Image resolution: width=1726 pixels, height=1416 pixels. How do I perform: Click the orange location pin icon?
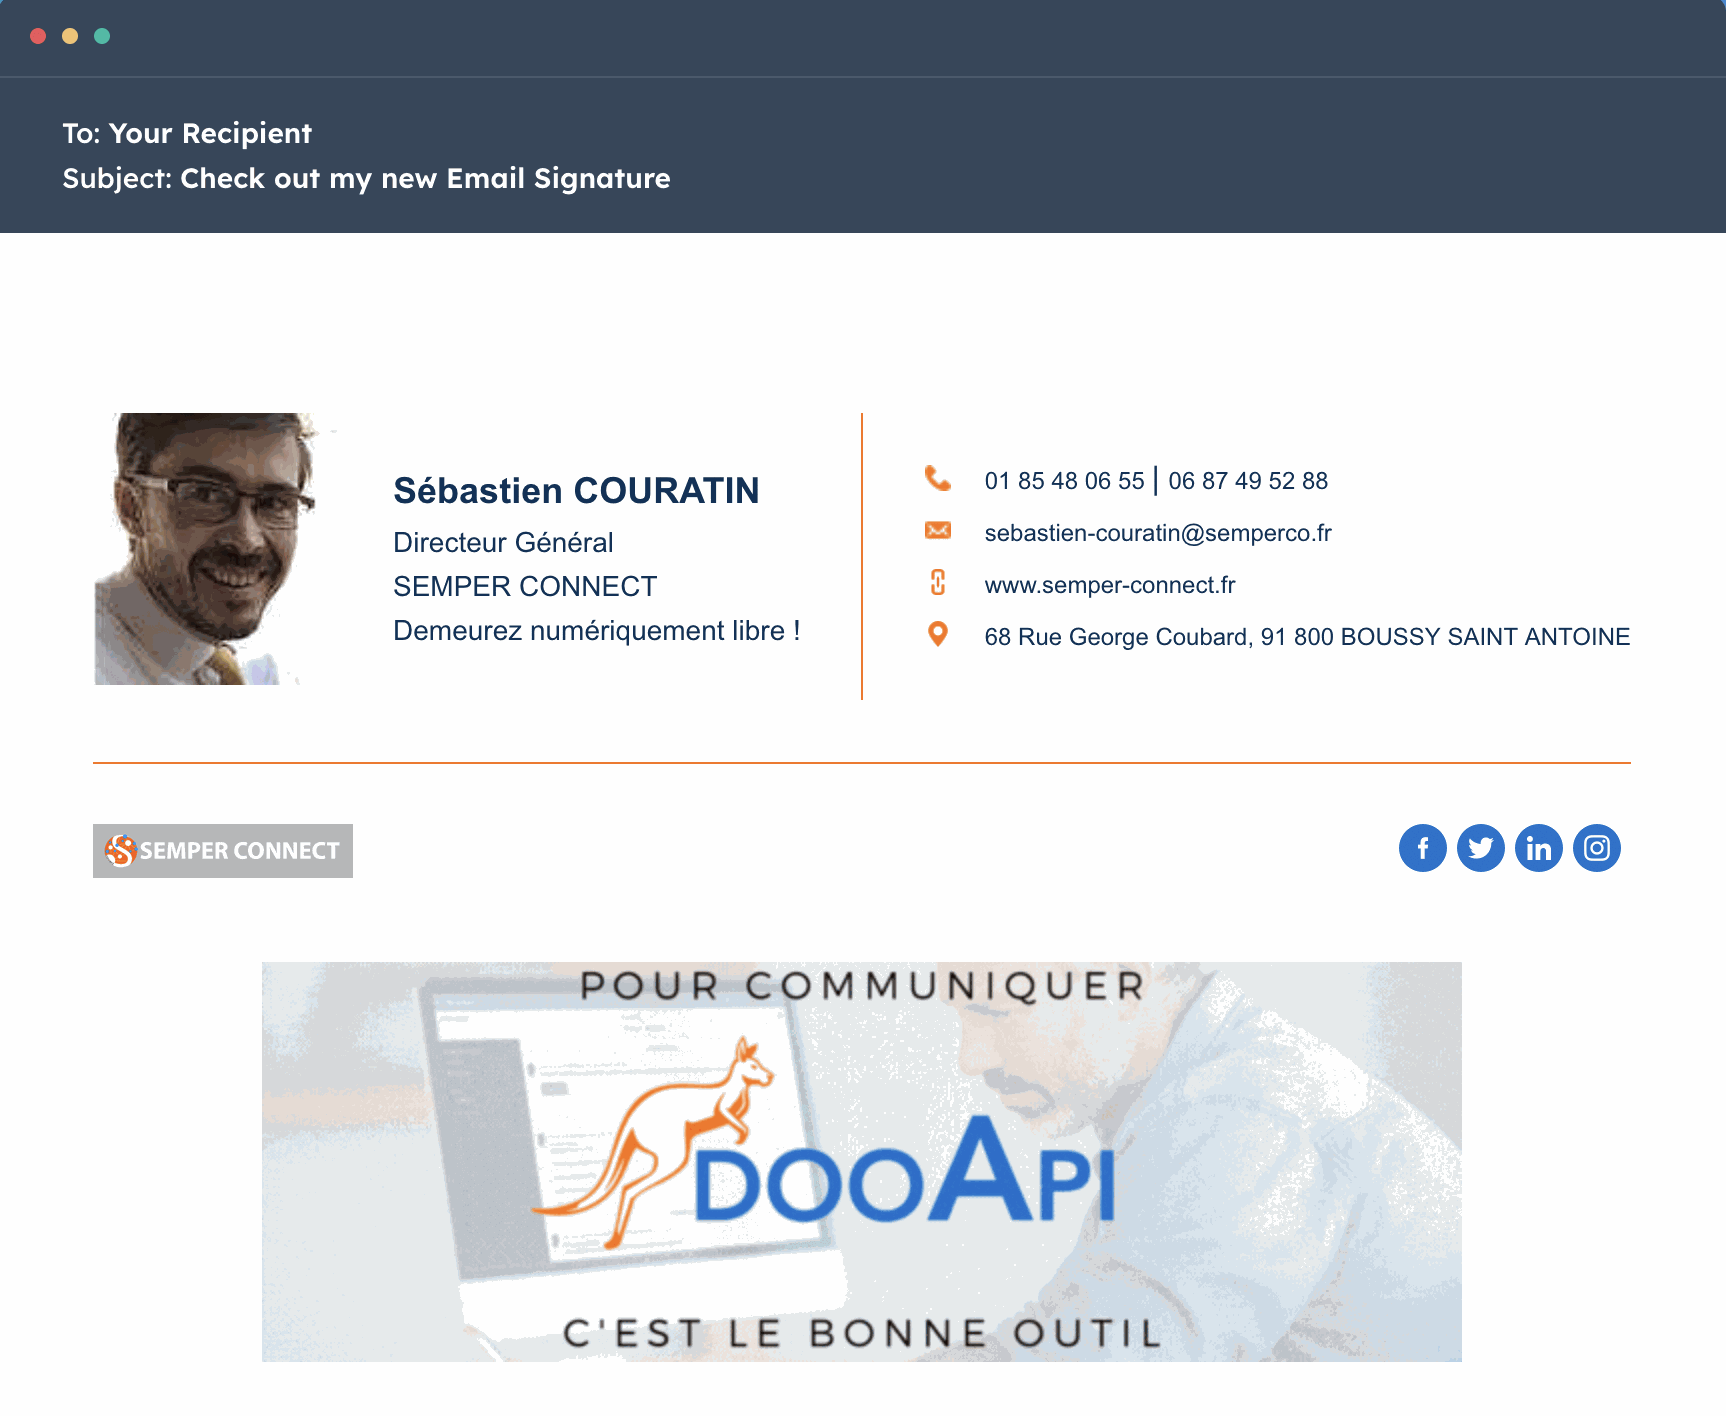(x=937, y=635)
